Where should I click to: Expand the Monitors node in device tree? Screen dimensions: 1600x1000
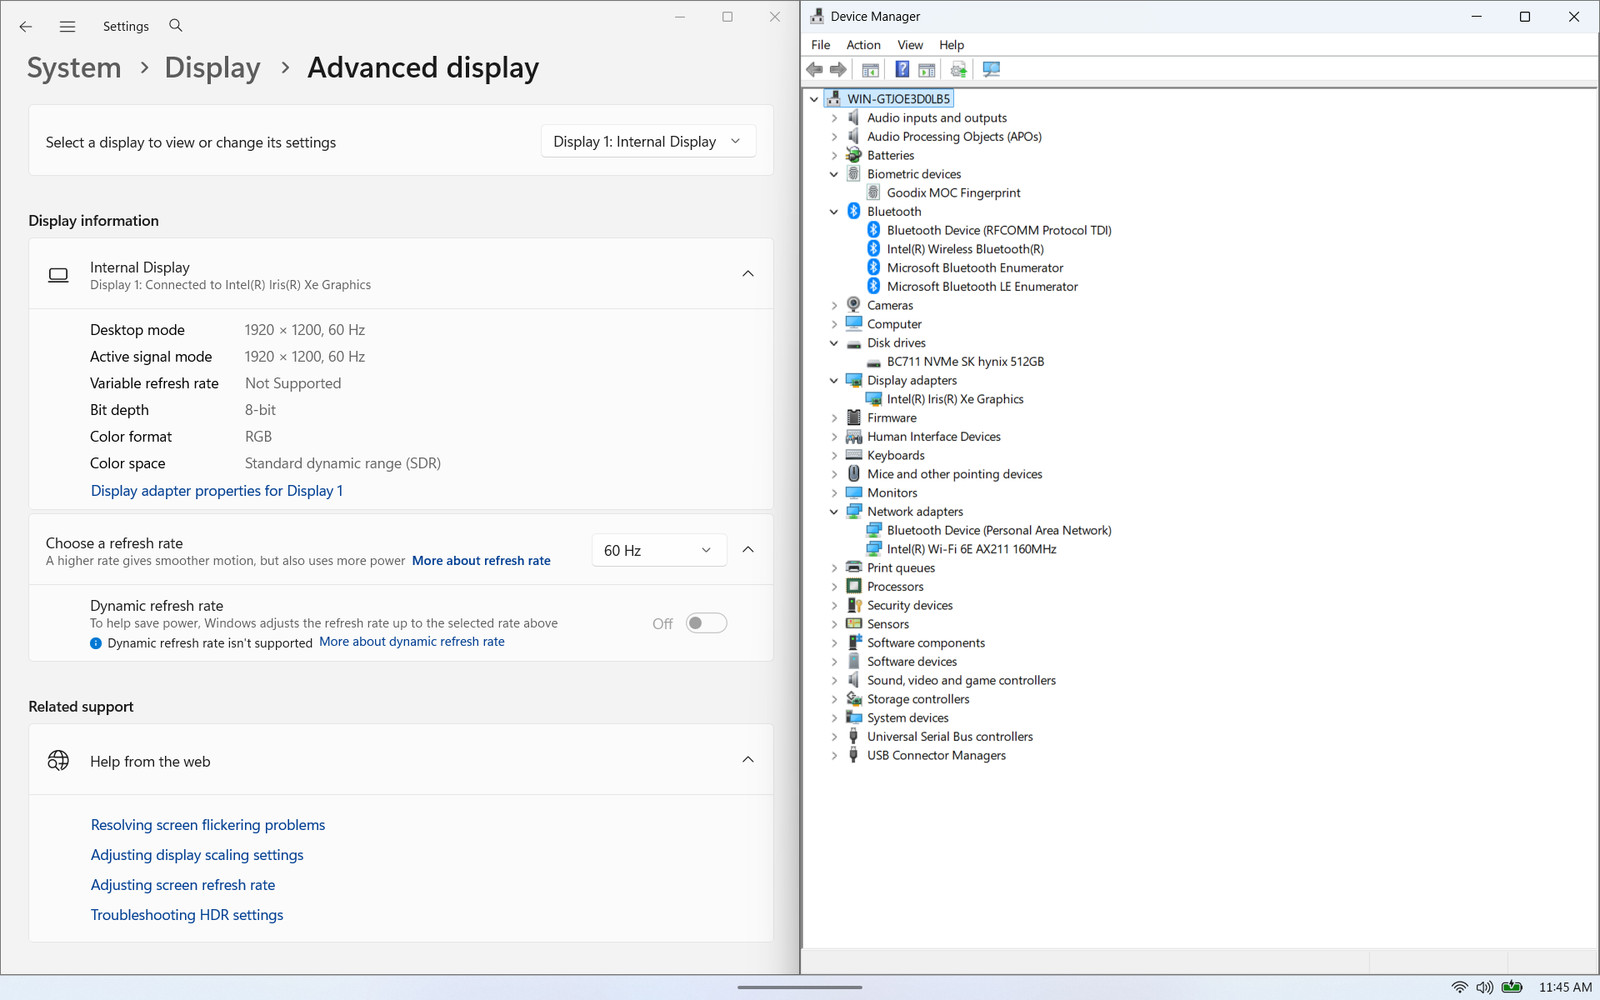(x=834, y=493)
